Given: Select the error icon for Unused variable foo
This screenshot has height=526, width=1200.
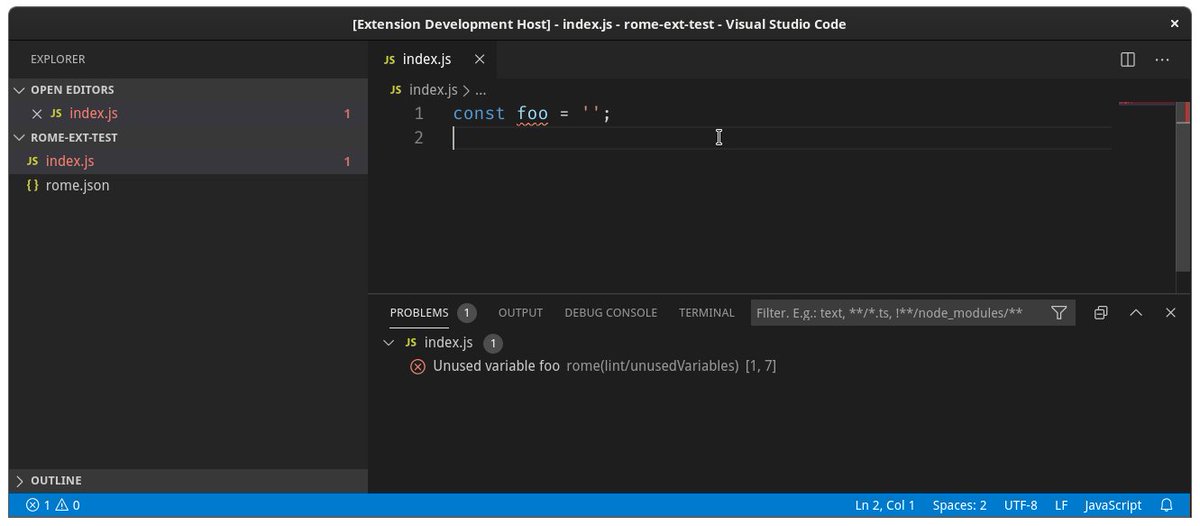Looking at the screenshot, I should 418,366.
